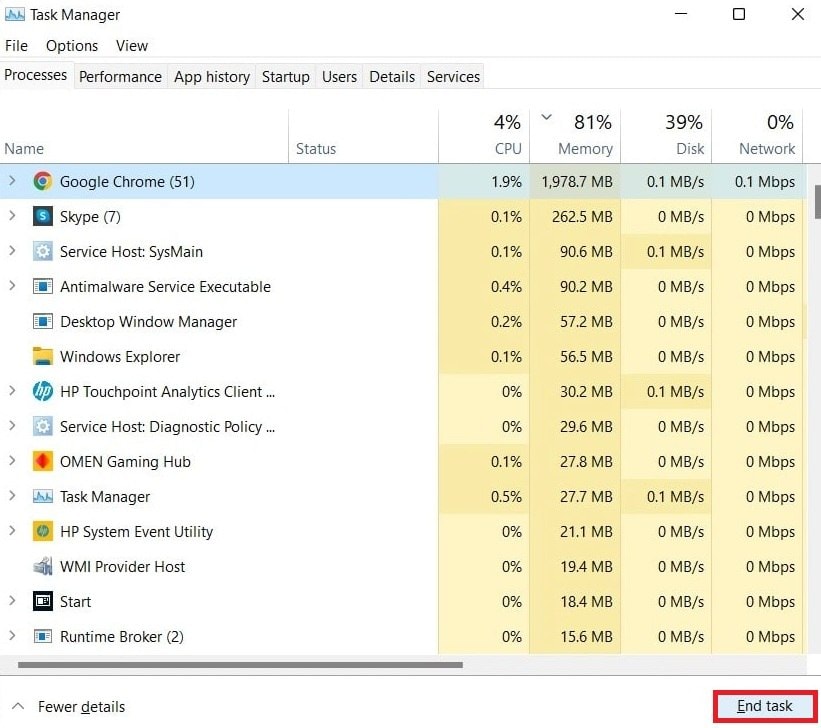This screenshot has width=821, height=728.
Task: Open the Options menu
Action: [72, 46]
